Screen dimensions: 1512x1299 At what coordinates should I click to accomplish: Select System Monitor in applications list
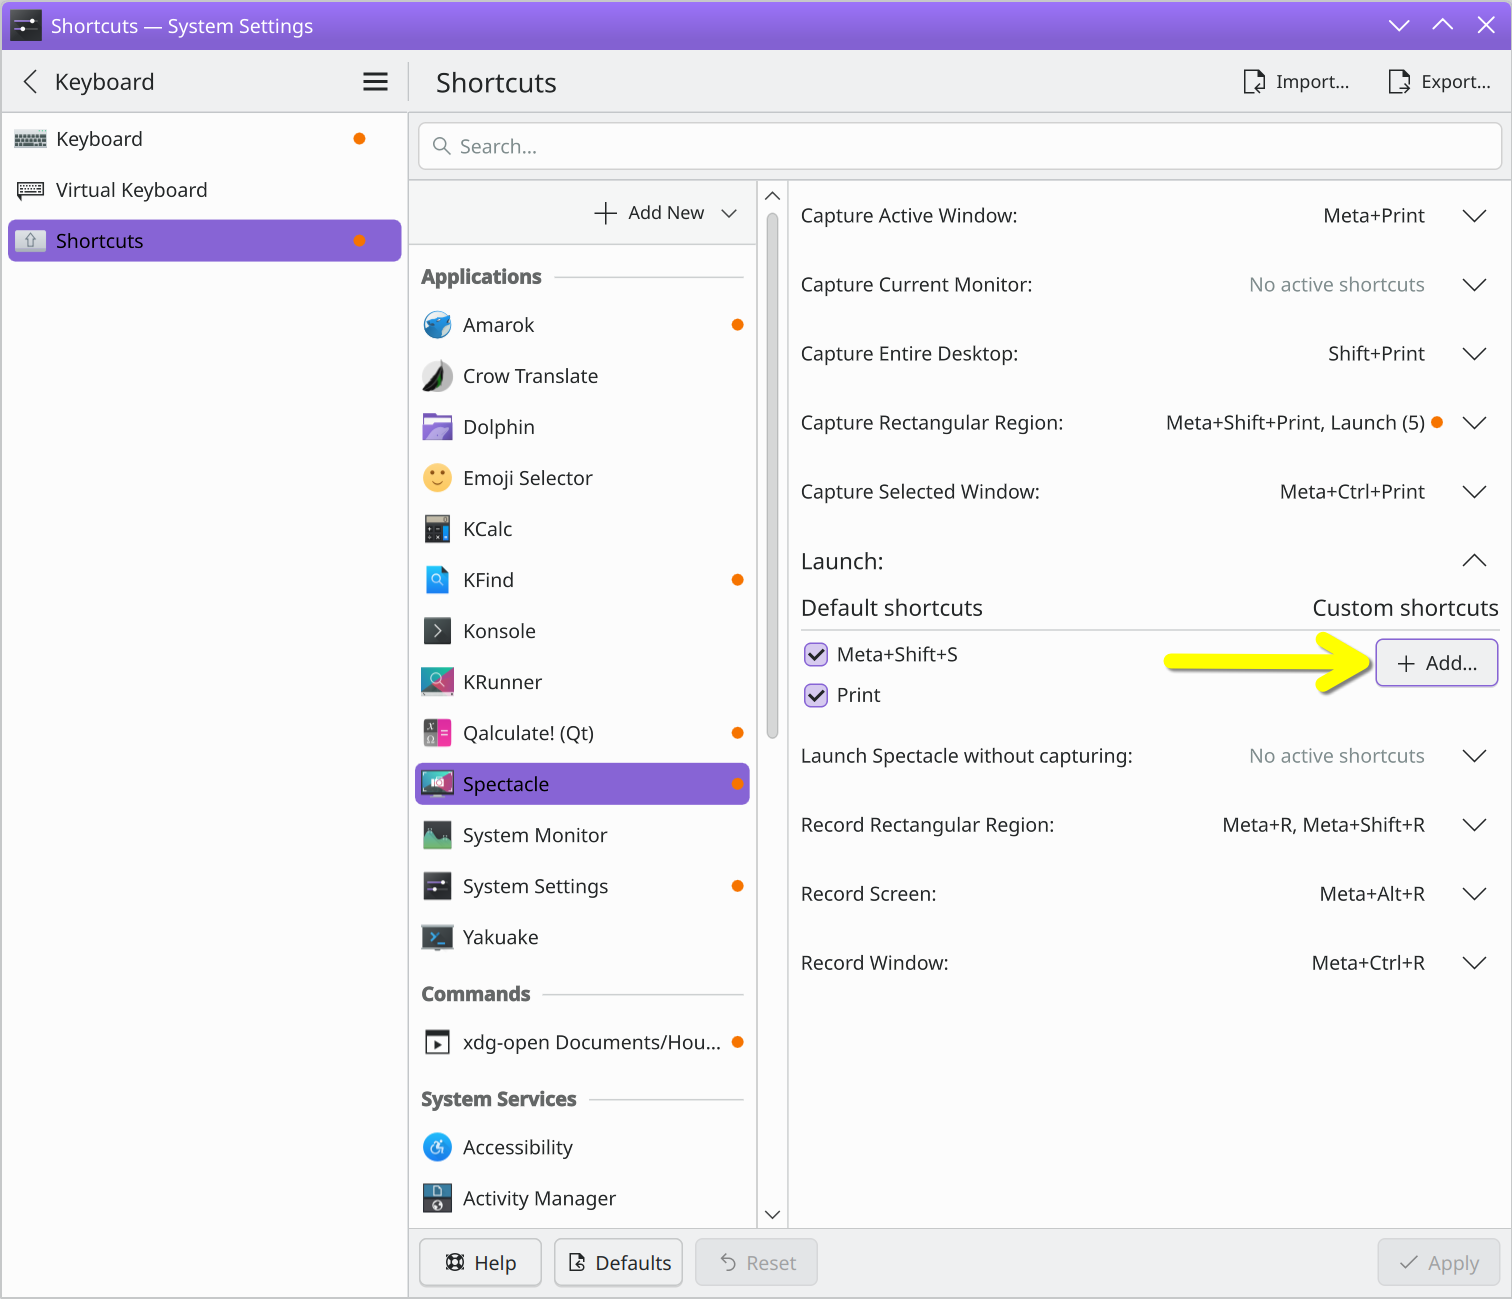582,835
